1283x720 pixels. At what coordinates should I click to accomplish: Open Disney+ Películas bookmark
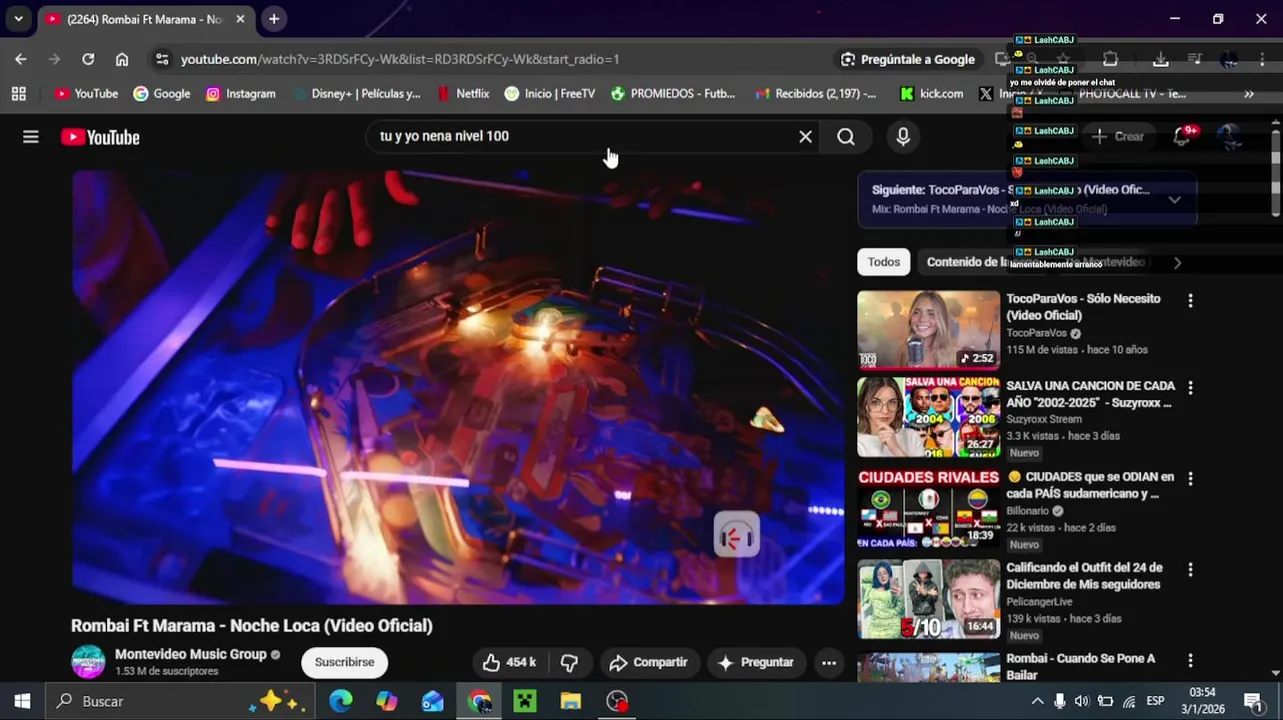point(357,93)
